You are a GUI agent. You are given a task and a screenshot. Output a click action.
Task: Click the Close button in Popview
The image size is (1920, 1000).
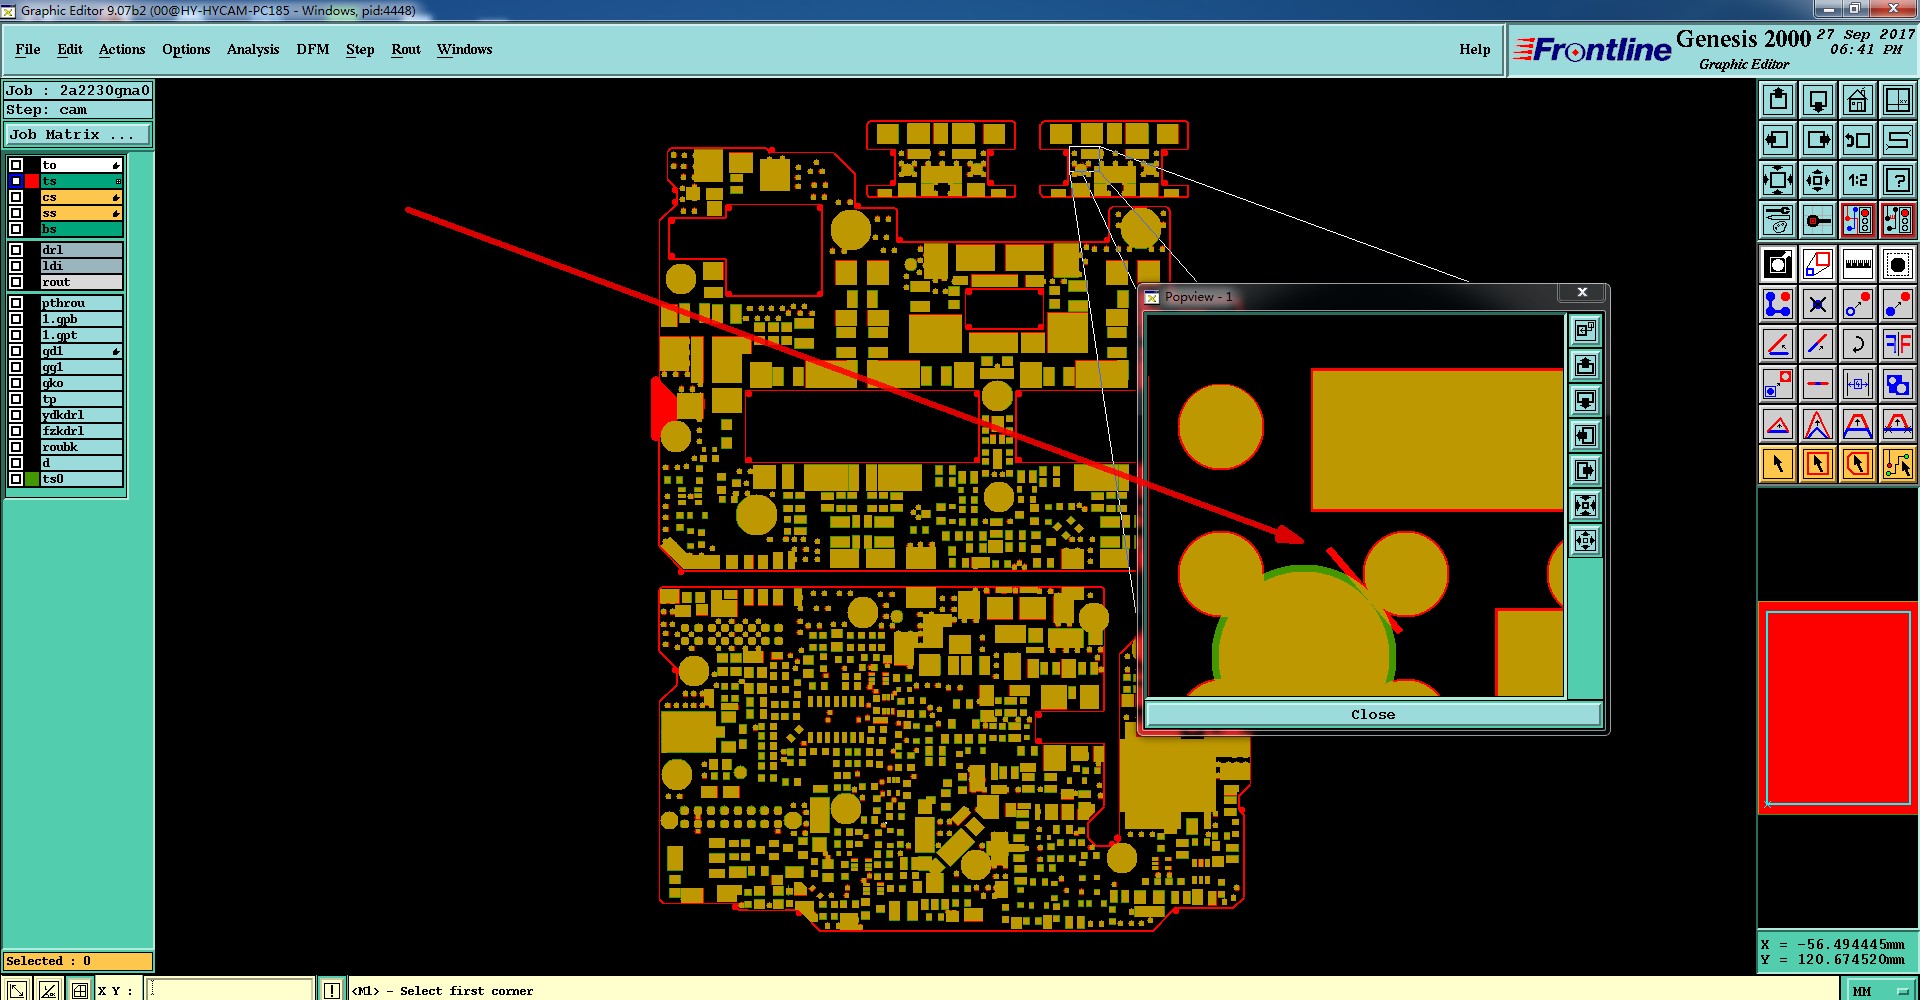point(1373,714)
